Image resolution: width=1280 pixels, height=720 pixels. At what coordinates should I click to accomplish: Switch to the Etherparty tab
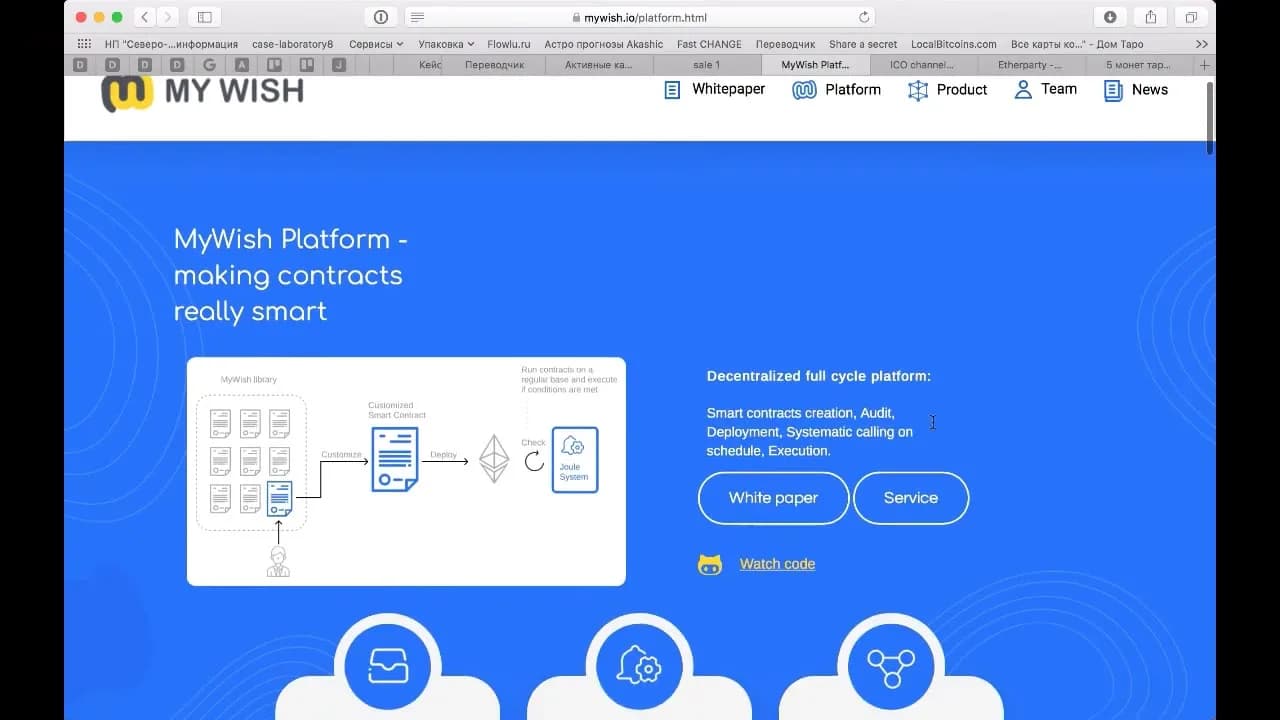[1031, 64]
